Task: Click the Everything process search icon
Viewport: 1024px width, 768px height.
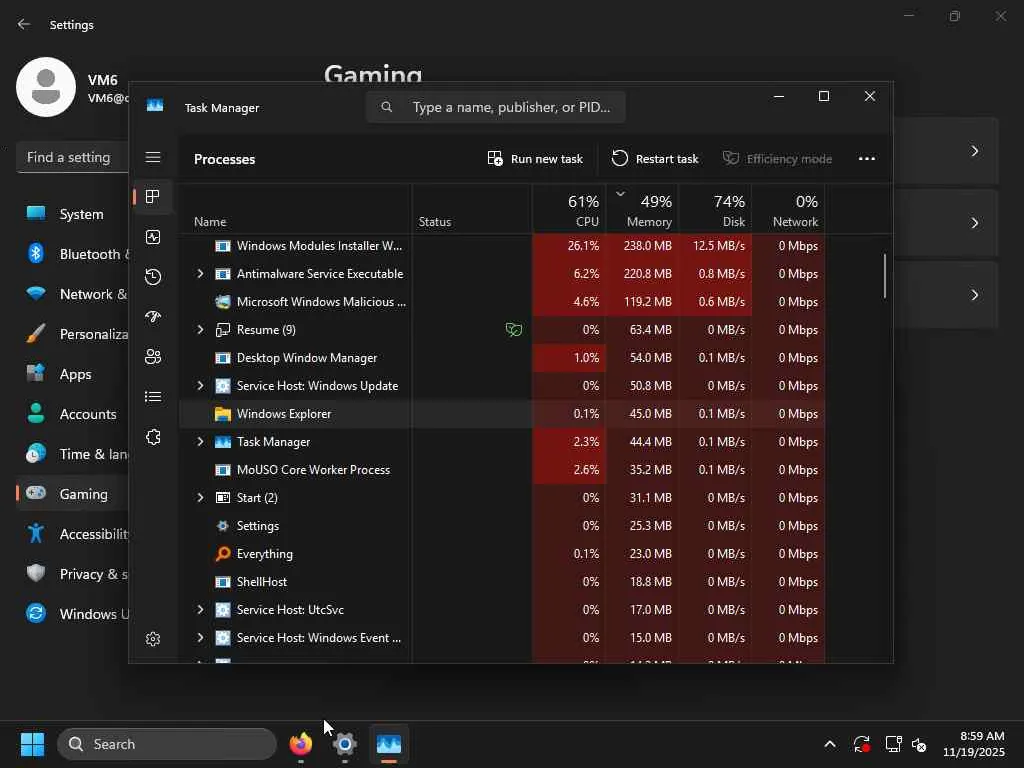Action: 223,554
